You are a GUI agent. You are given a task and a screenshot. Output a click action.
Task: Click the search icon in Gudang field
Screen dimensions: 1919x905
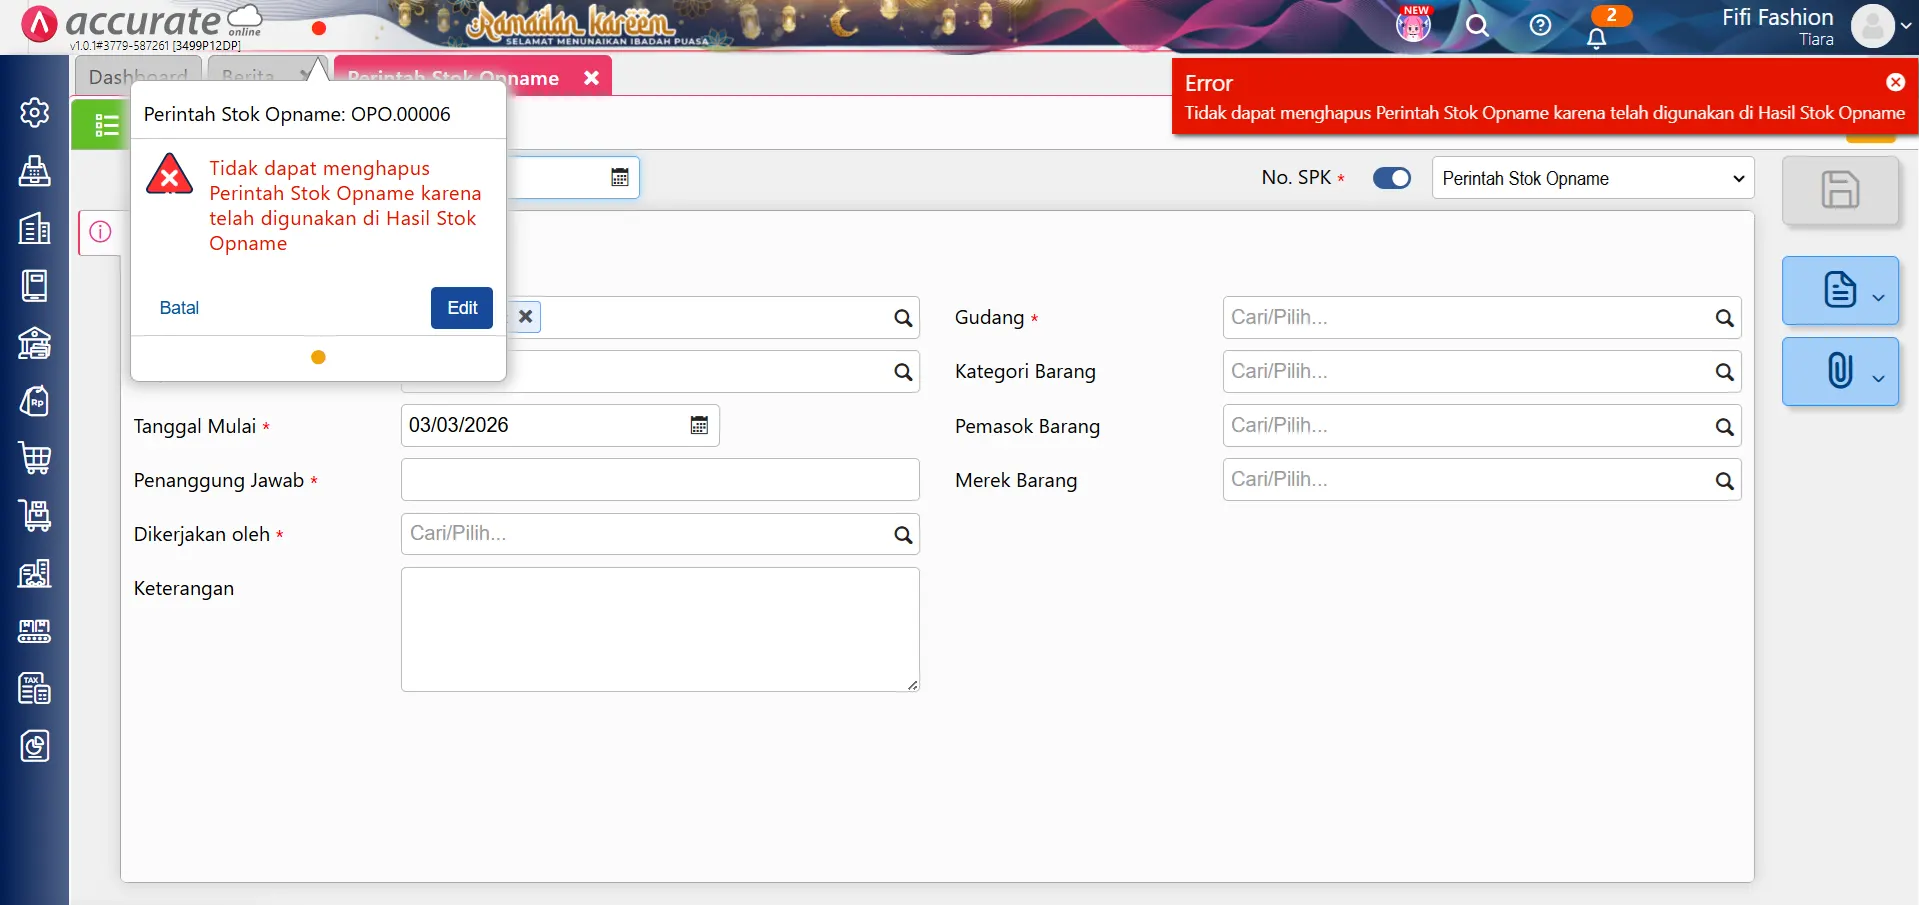1724,318
